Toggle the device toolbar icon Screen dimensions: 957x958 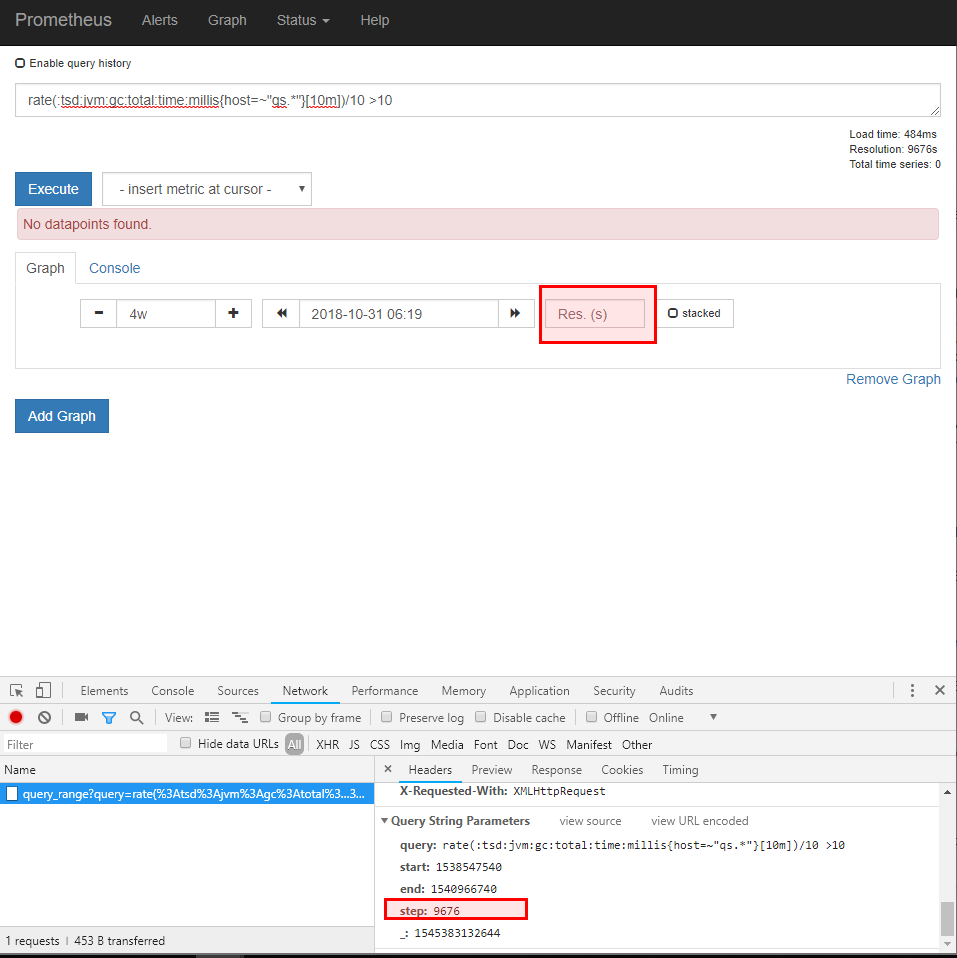coord(41,690)
